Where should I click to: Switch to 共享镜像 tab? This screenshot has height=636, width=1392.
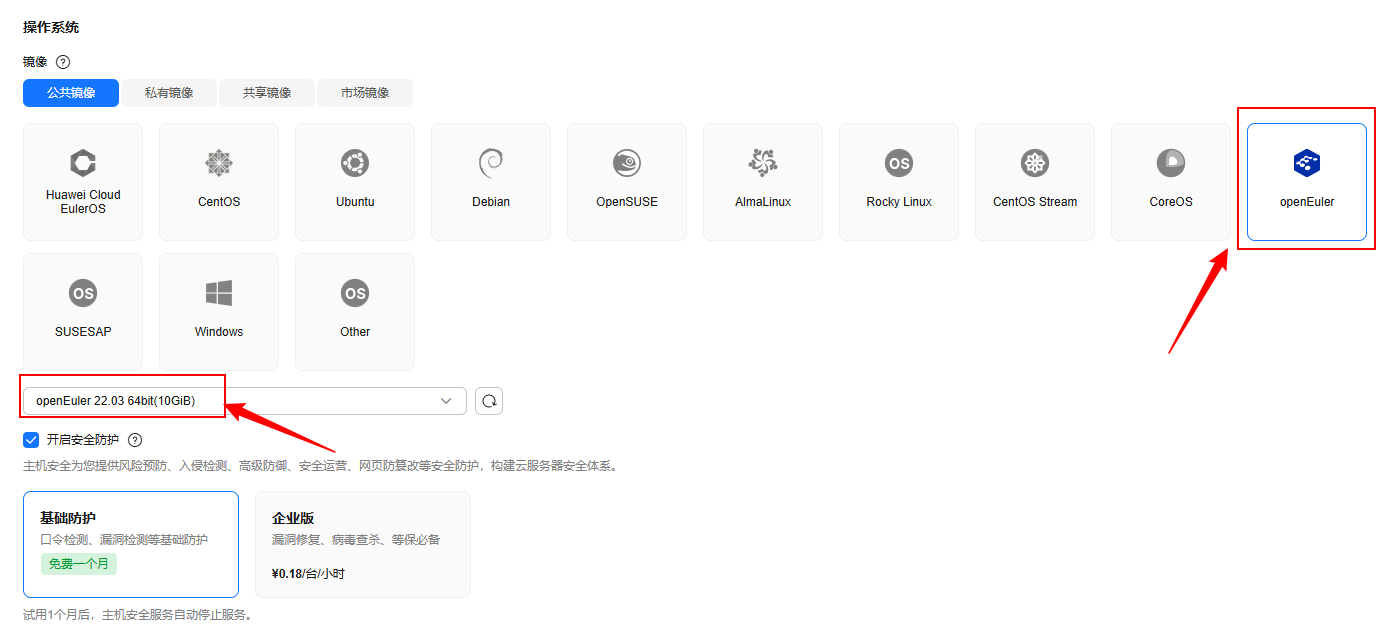[266, 93]
